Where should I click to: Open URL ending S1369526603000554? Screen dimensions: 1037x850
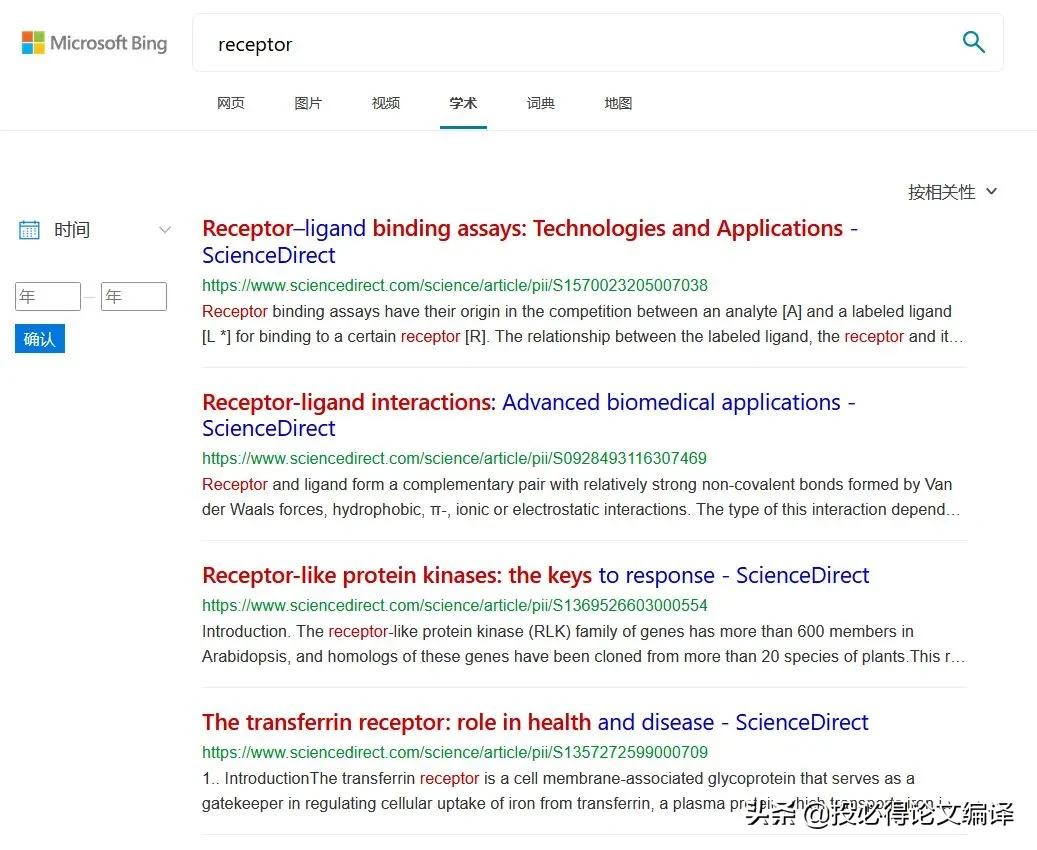click(454, 605)
